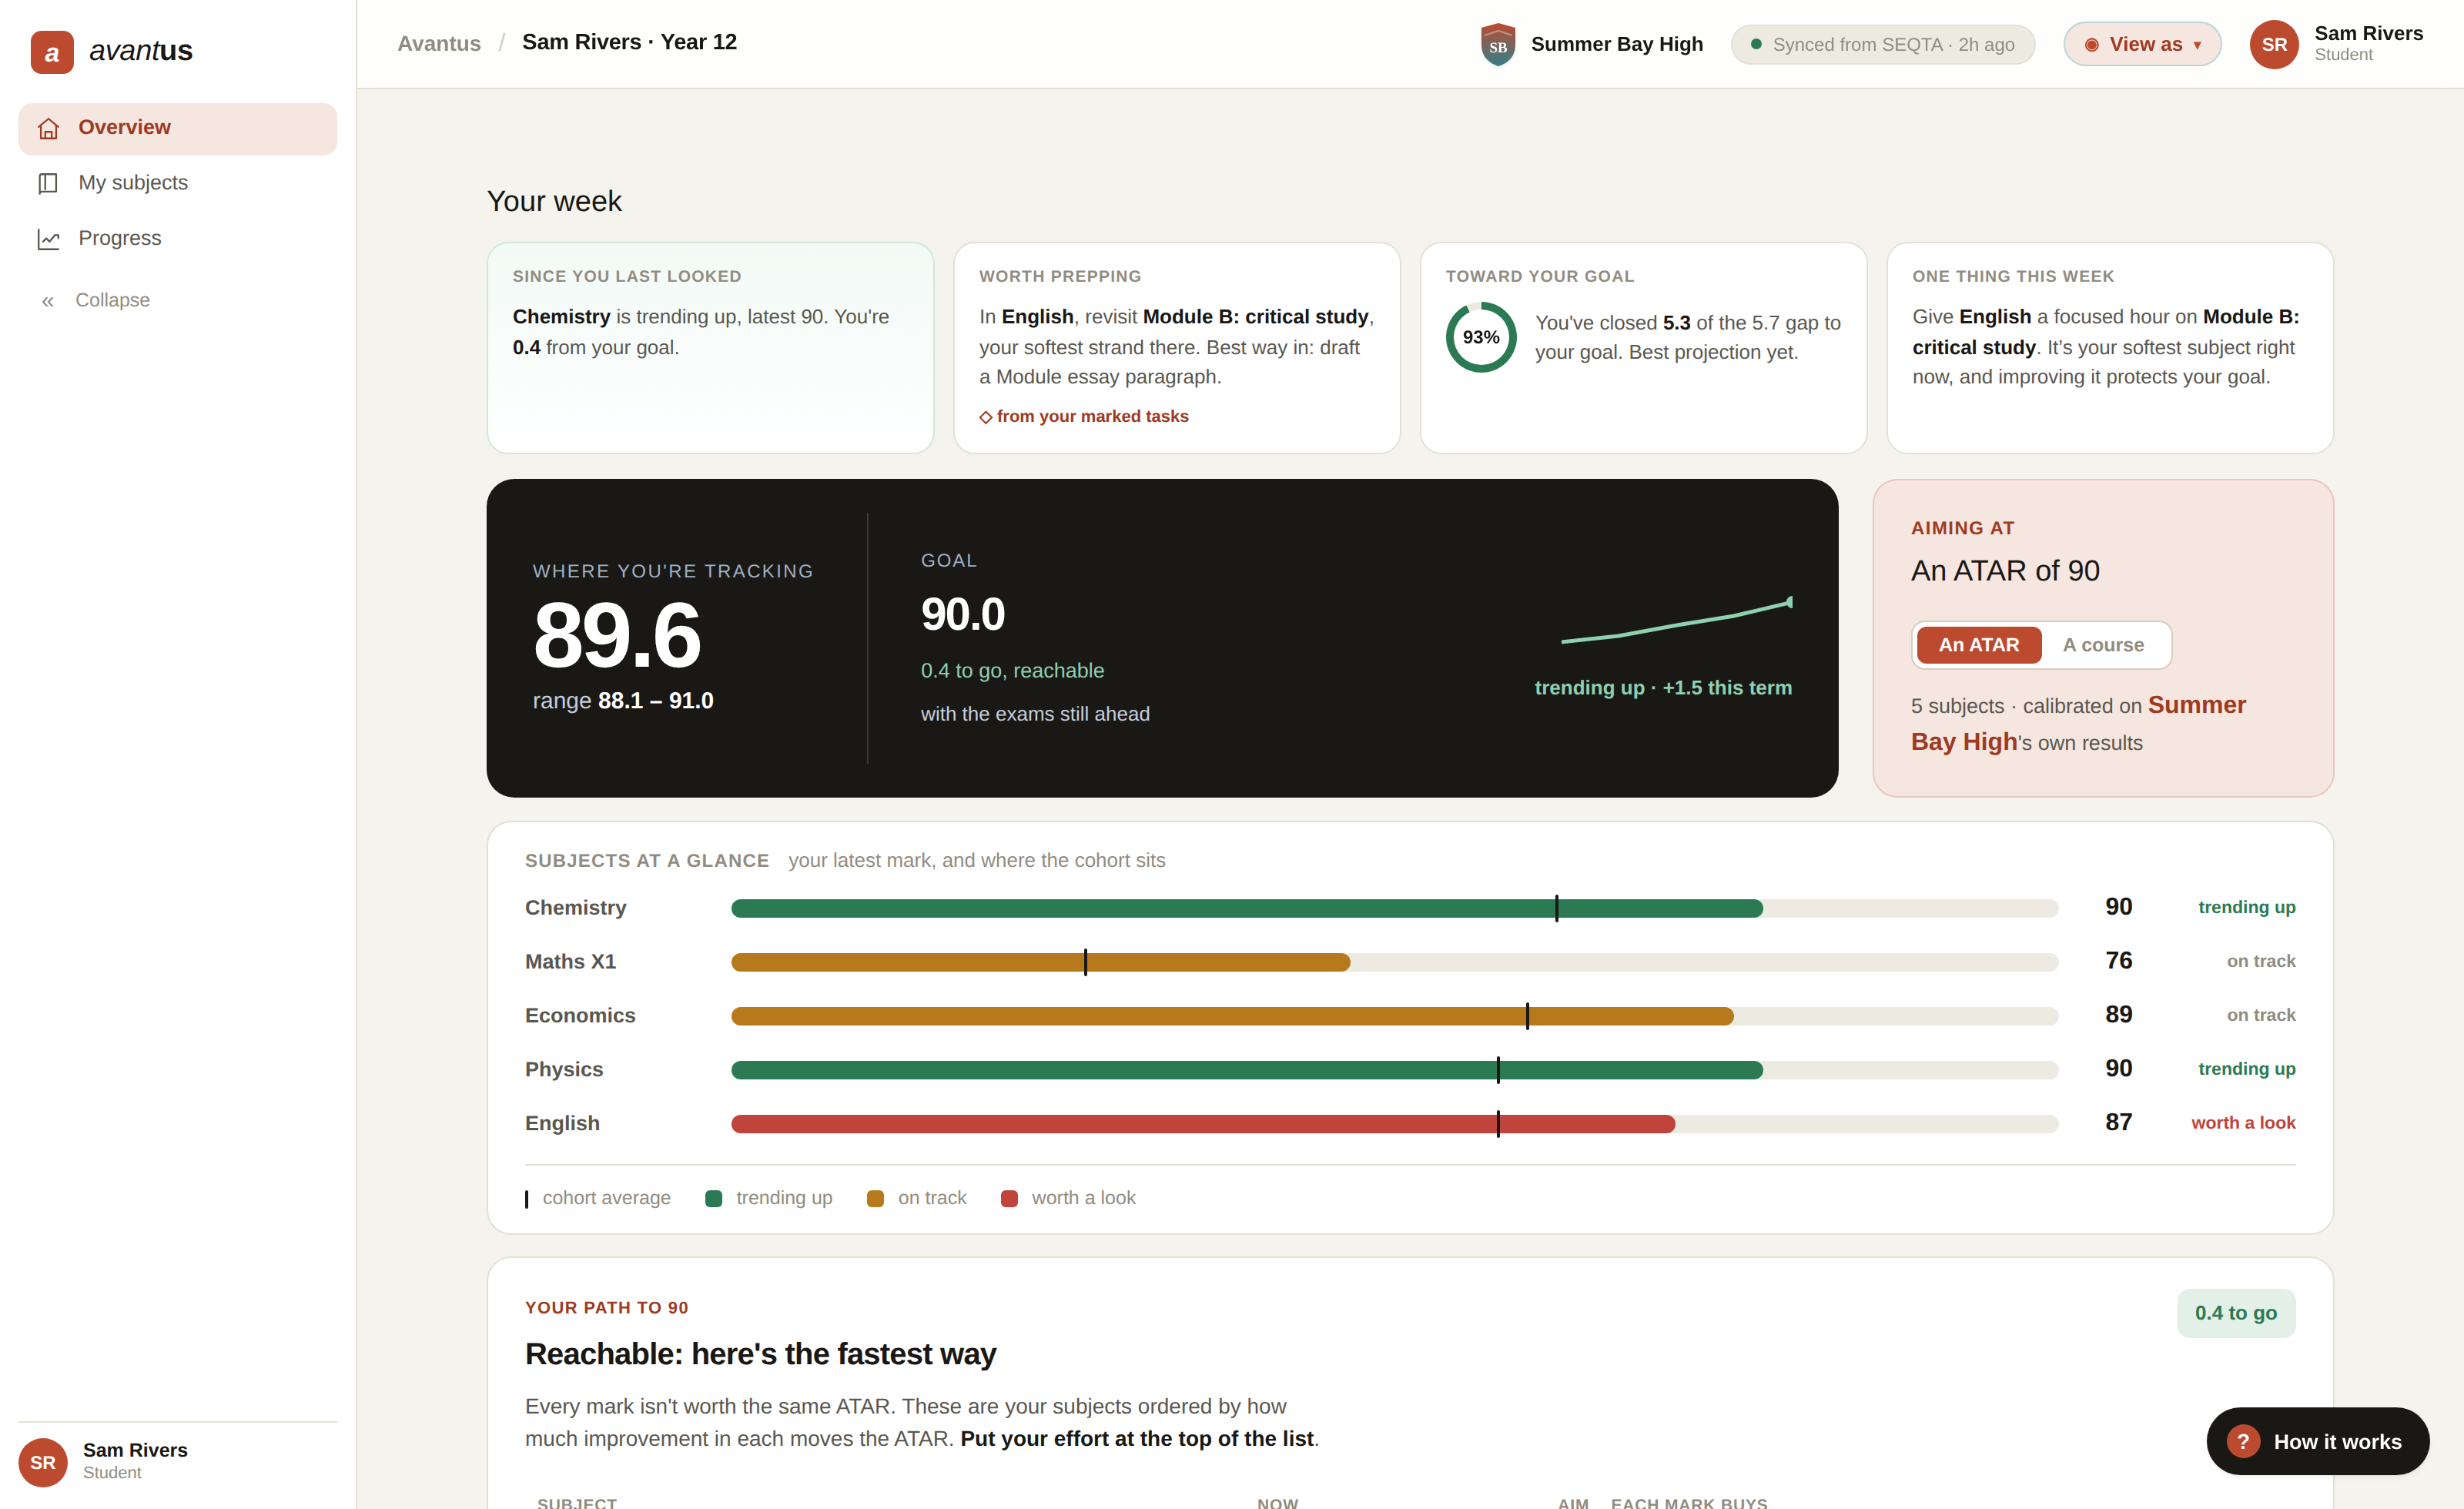Click the One thing this week card
The height and width of the screenshot is (1509, 2464).
tap(2109, 348)
